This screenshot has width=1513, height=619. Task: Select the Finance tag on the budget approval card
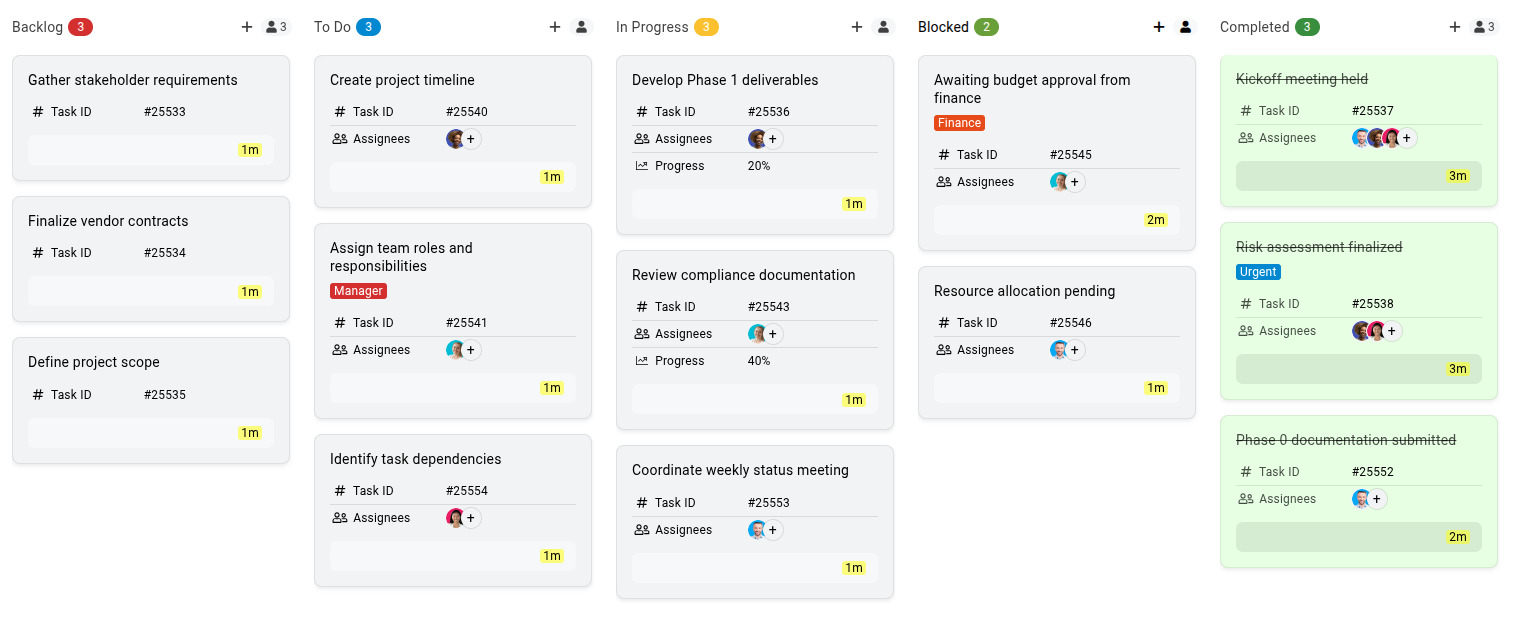coord(959,123)
